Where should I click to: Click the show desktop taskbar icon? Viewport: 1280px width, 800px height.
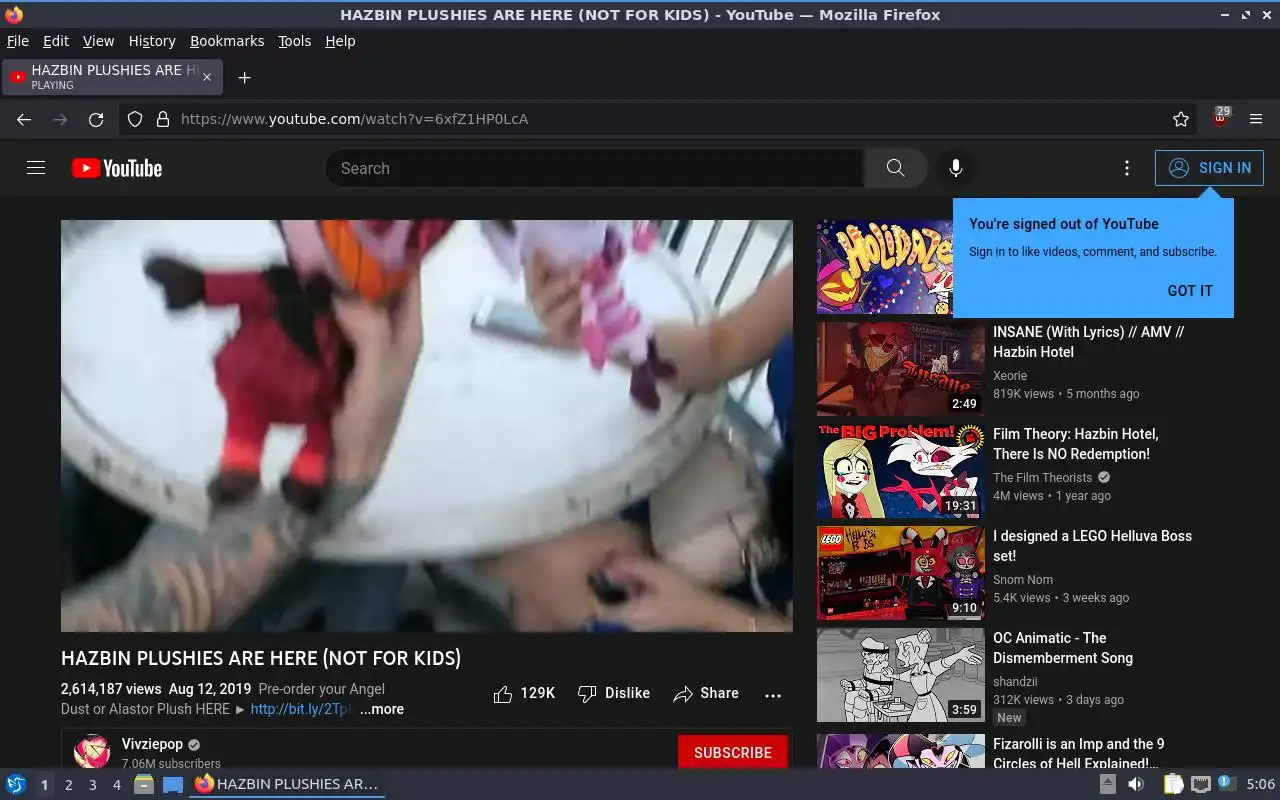pos(173,785)
